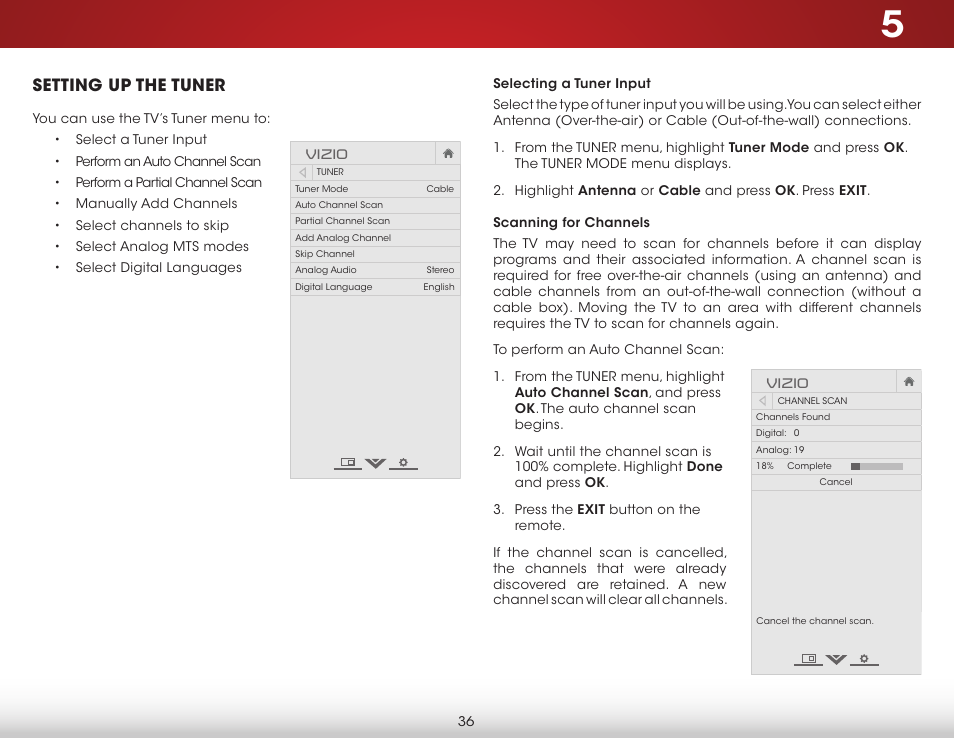This screenshot has width=954, height=738.
Task: Click the 18% Complete progress bar
Action: coord(877,466)
